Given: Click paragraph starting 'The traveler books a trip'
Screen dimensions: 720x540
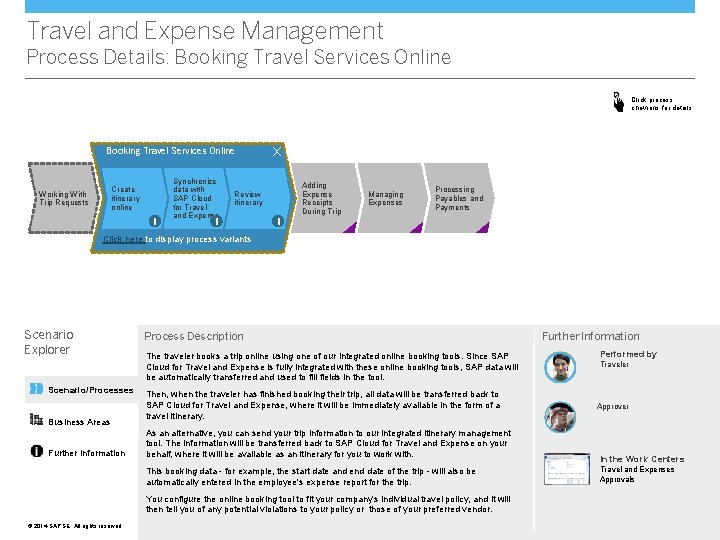Looking at the screenshot, I should pos(332,366).
